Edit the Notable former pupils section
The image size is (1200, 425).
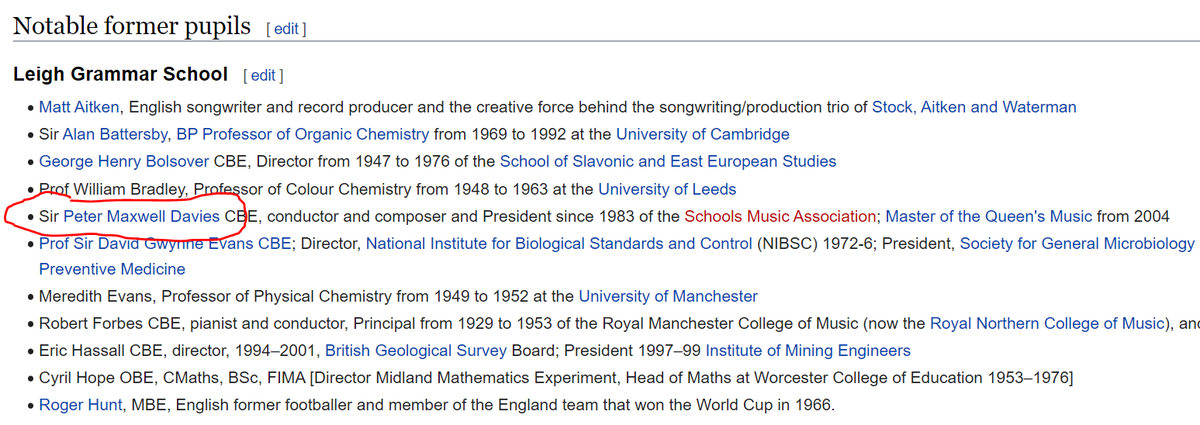[285, 29]
